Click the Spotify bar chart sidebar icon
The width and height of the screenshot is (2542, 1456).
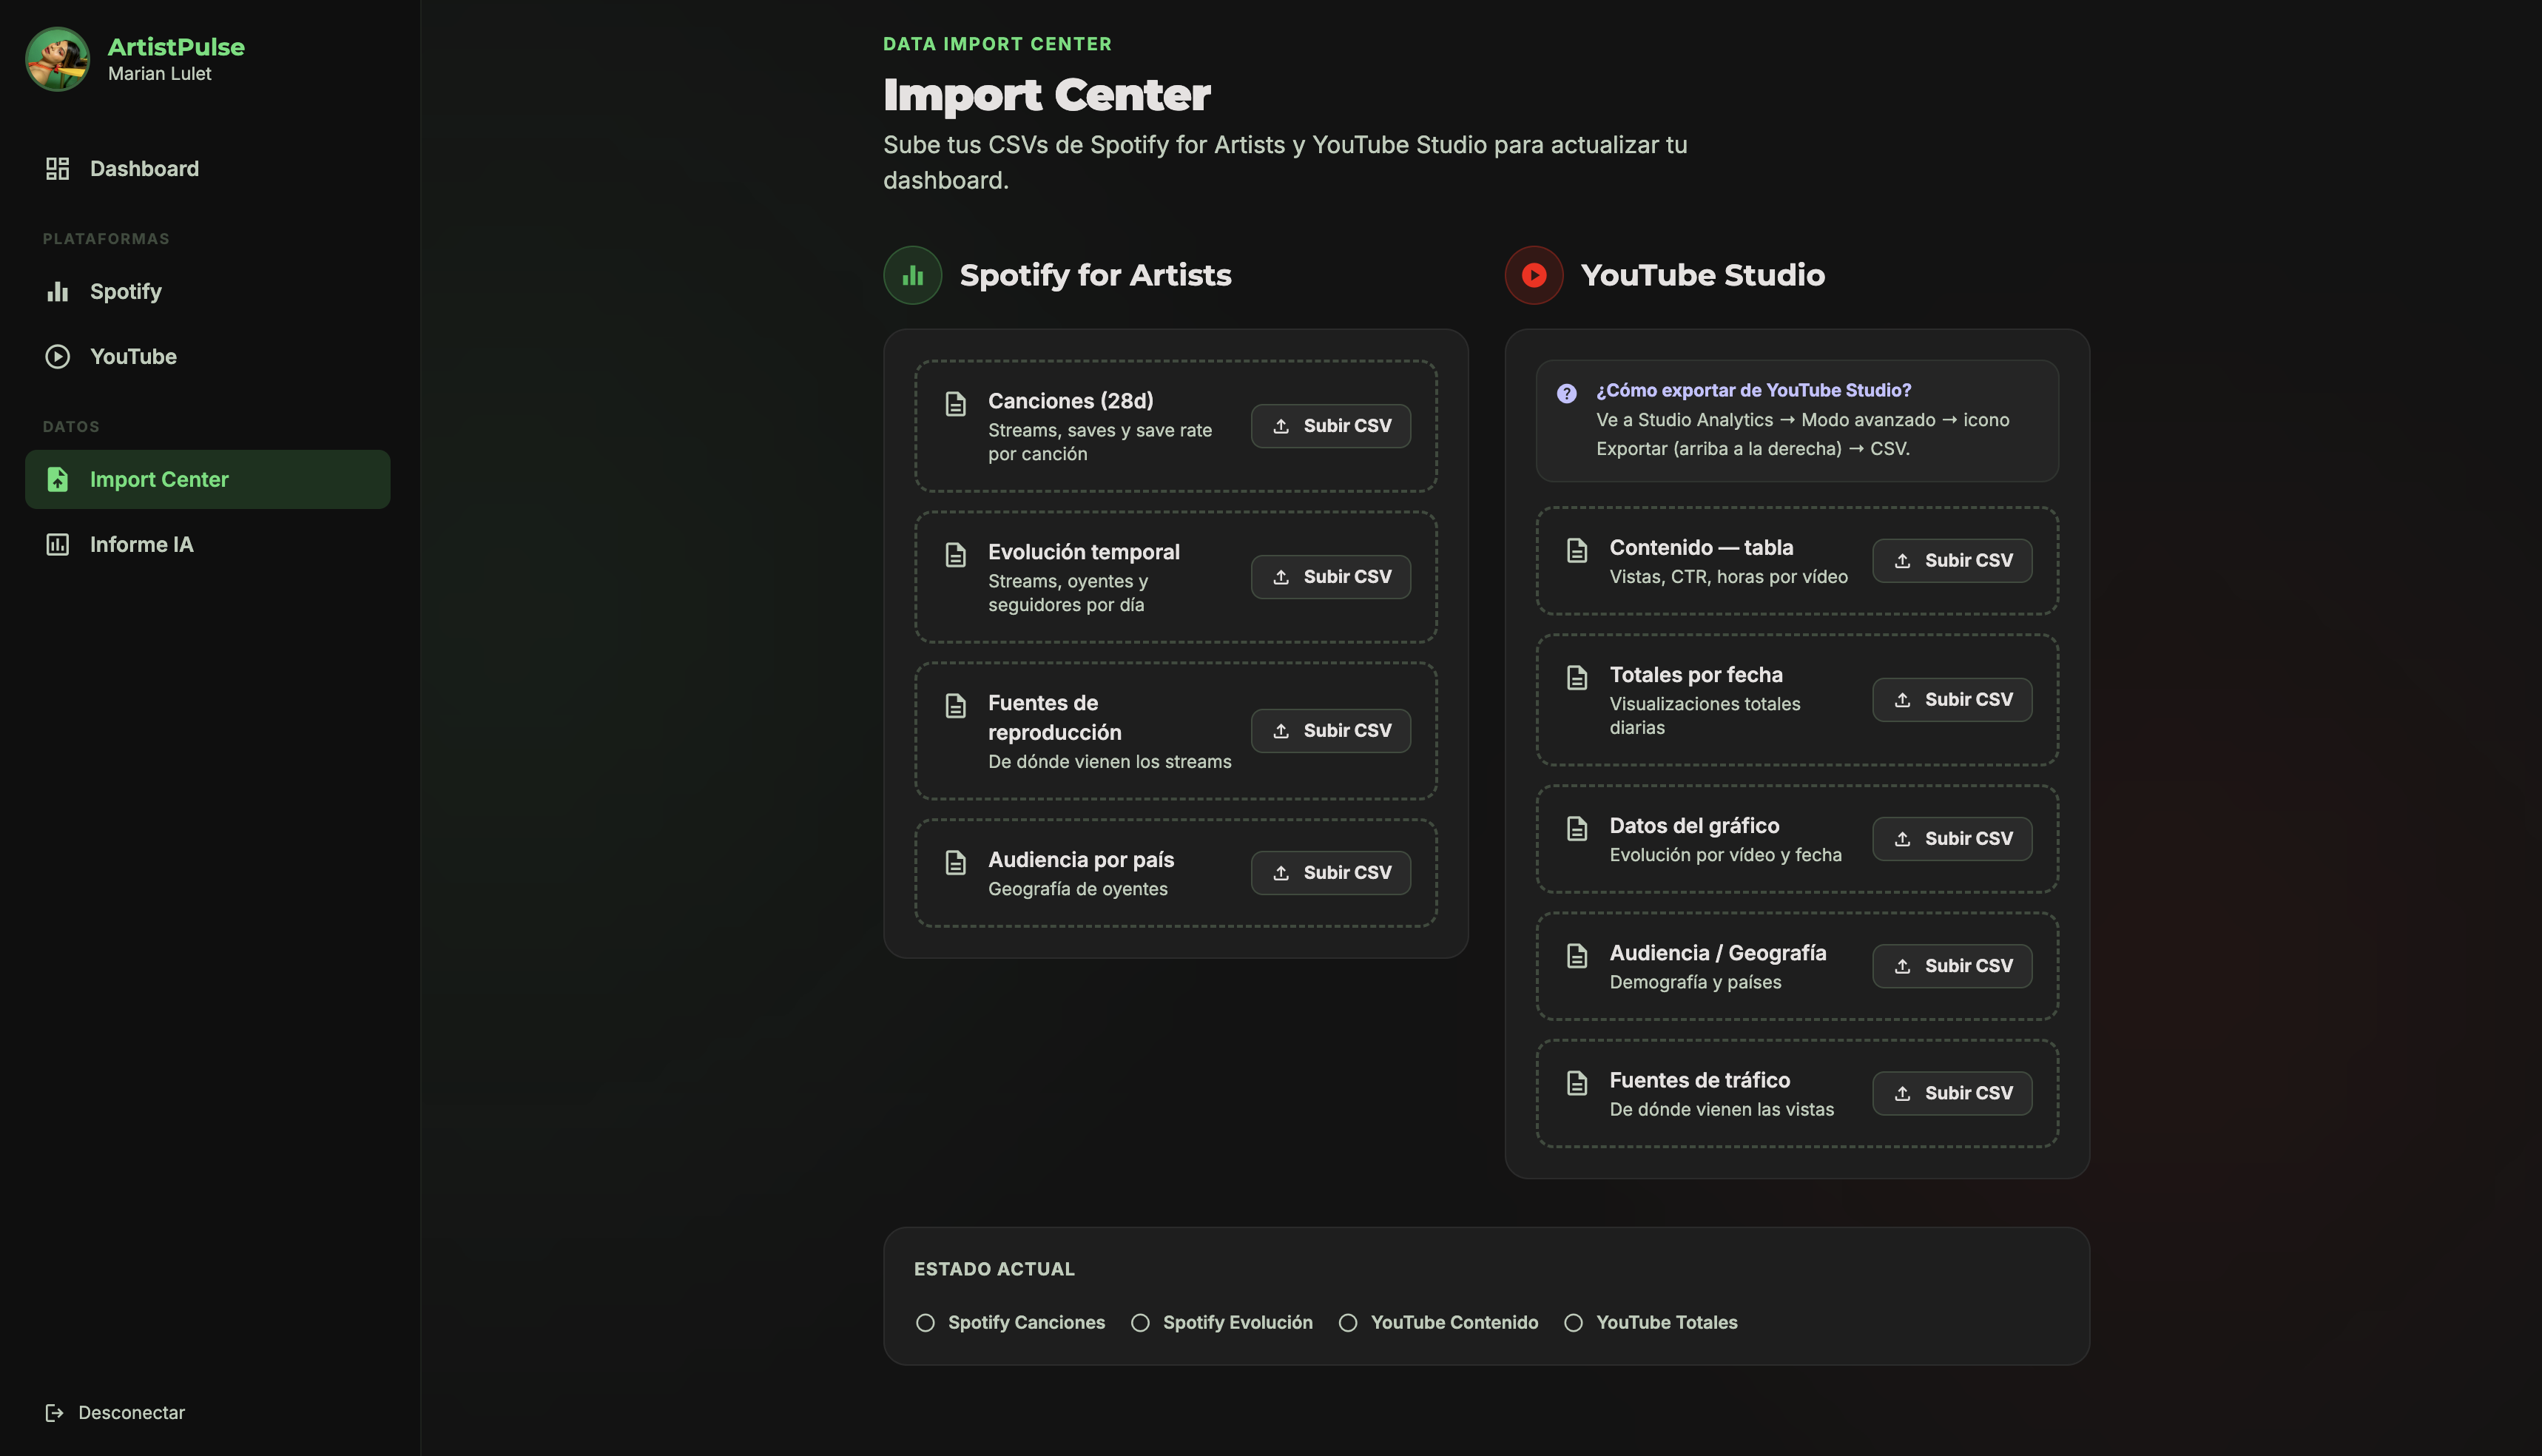(57, 291)
